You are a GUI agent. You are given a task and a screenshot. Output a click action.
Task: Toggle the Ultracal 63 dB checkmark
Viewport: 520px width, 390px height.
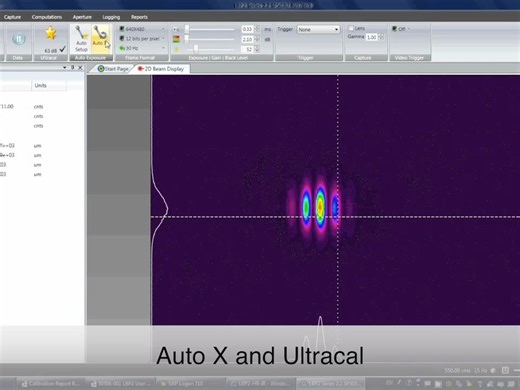[x=62, y=49]
